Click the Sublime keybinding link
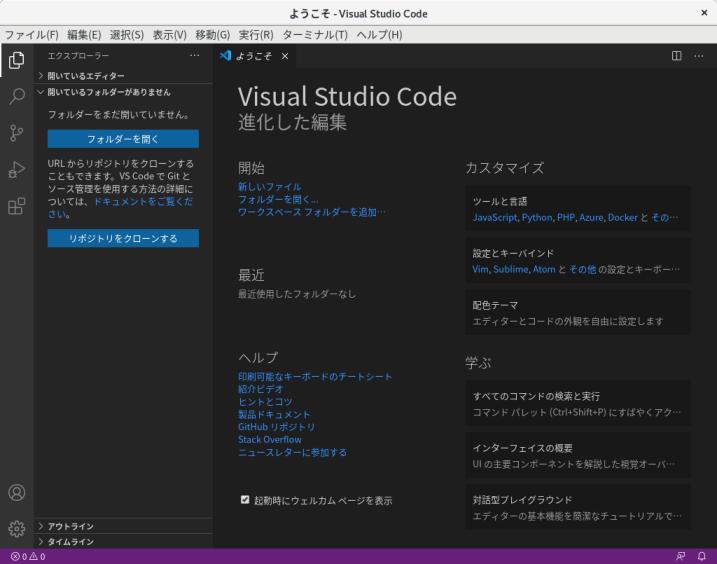The image size is (717, 564). point(511,269)
